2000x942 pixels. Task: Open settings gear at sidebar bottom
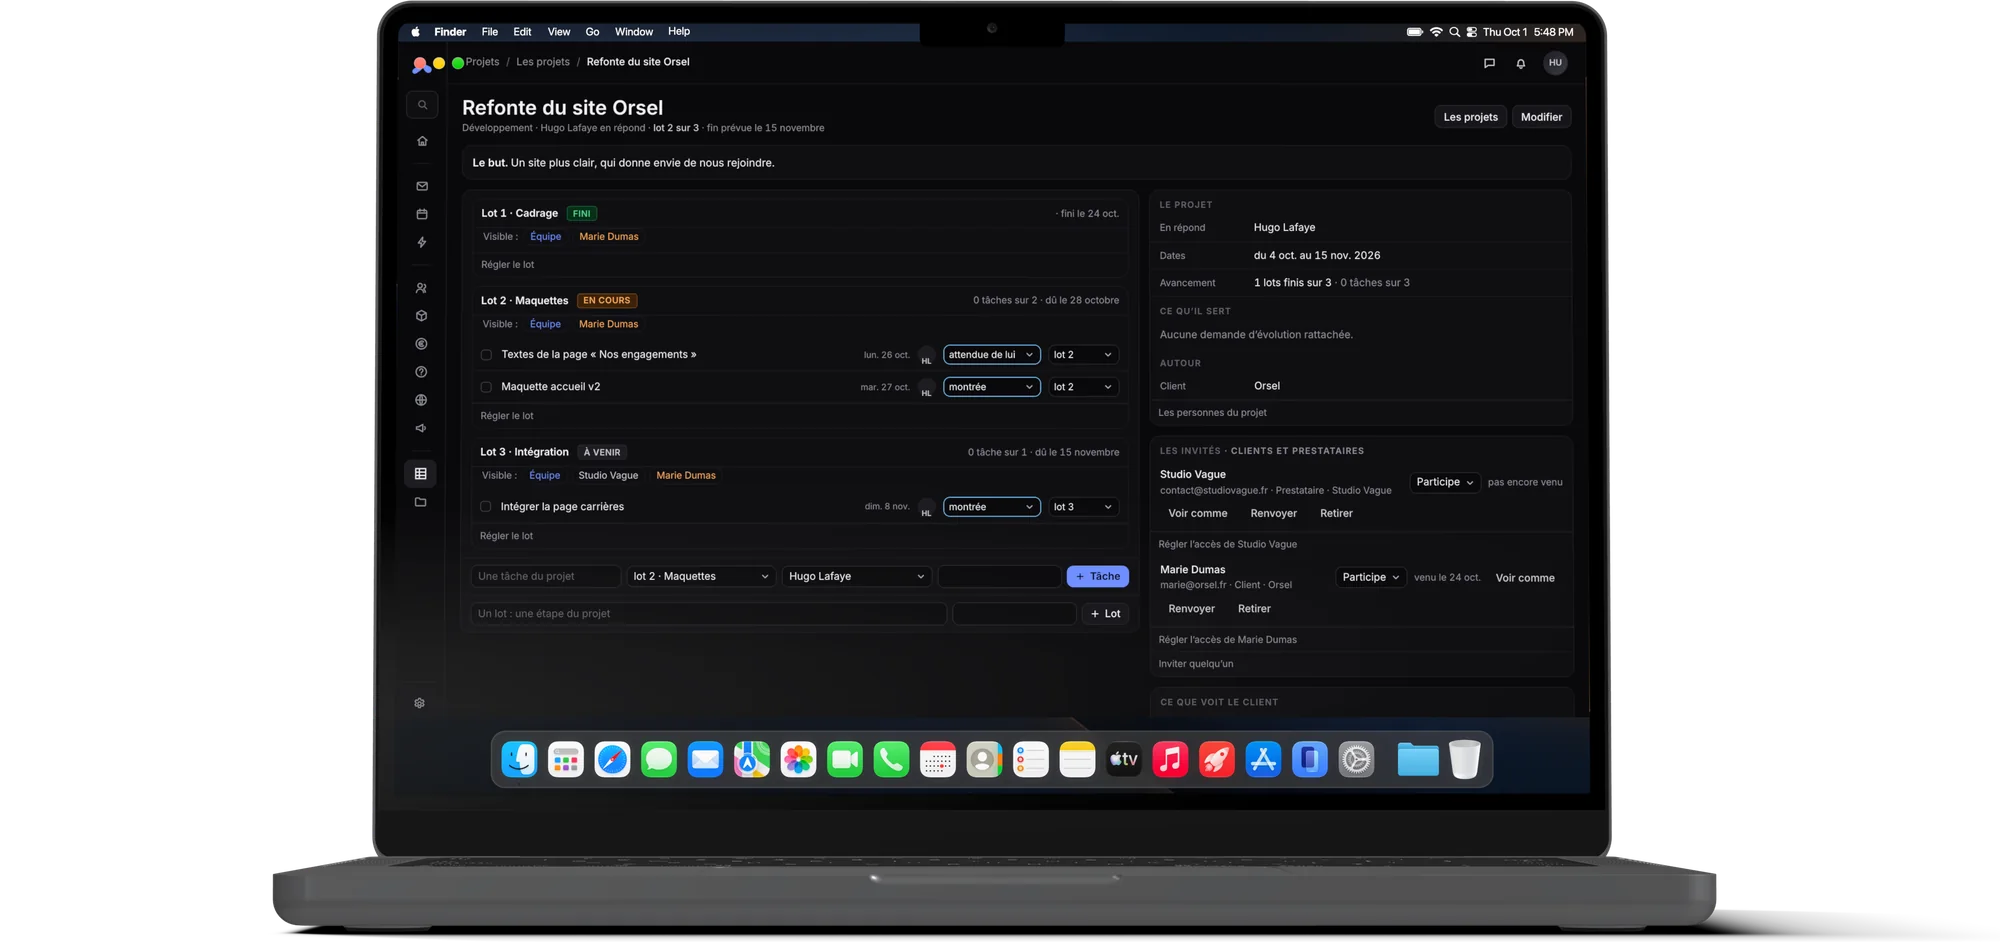pyautogui.click(x=420, y=703)
